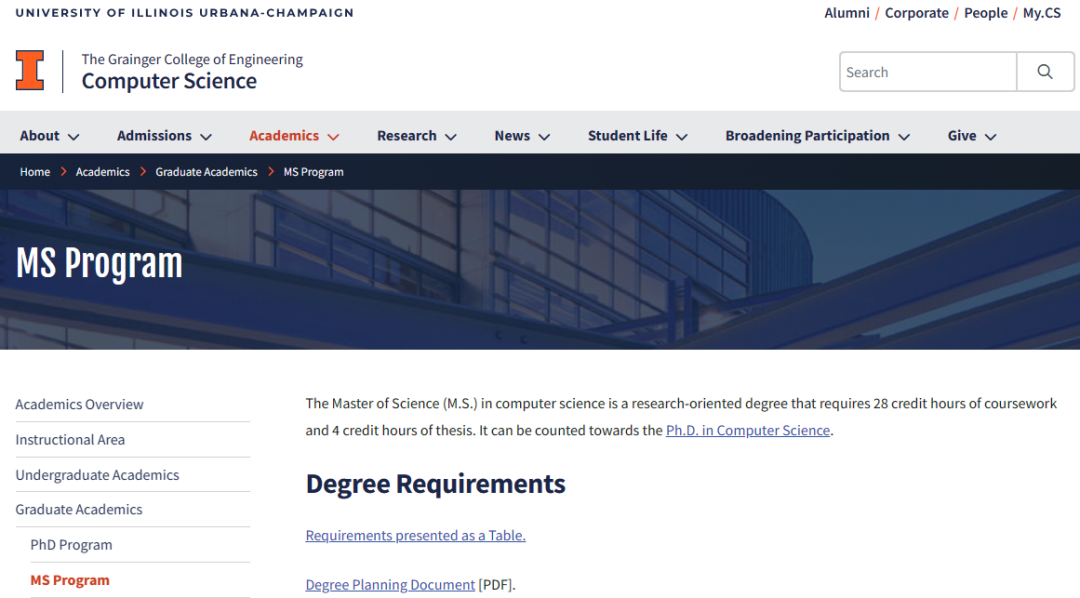Expand the News menu chevron

coord(544,136)
